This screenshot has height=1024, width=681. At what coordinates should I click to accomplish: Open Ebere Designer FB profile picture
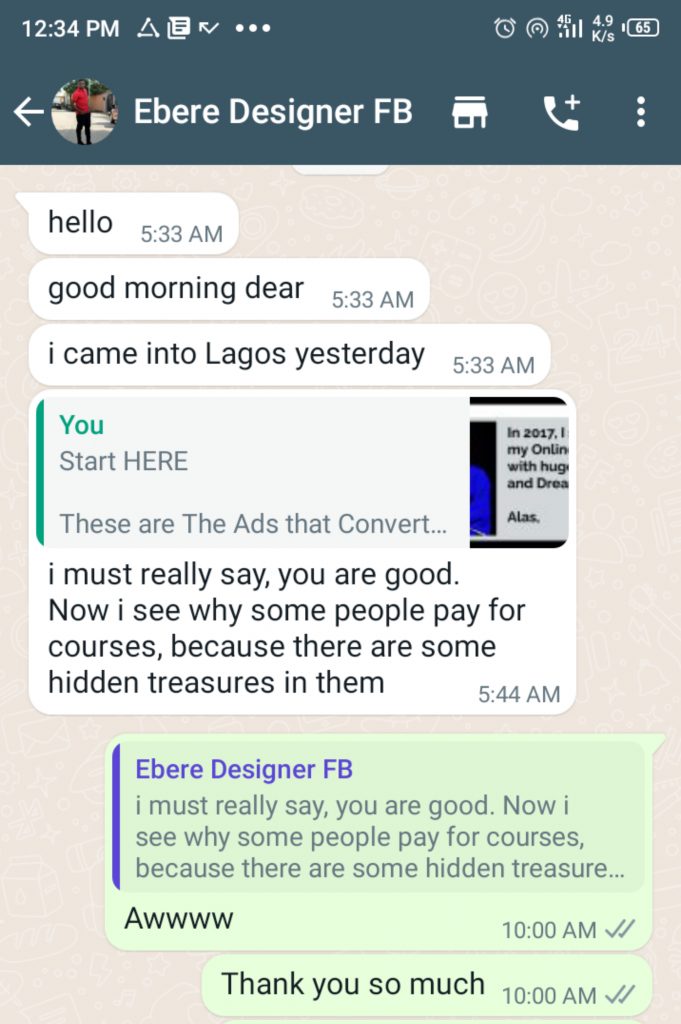click(x=85, y=112)
